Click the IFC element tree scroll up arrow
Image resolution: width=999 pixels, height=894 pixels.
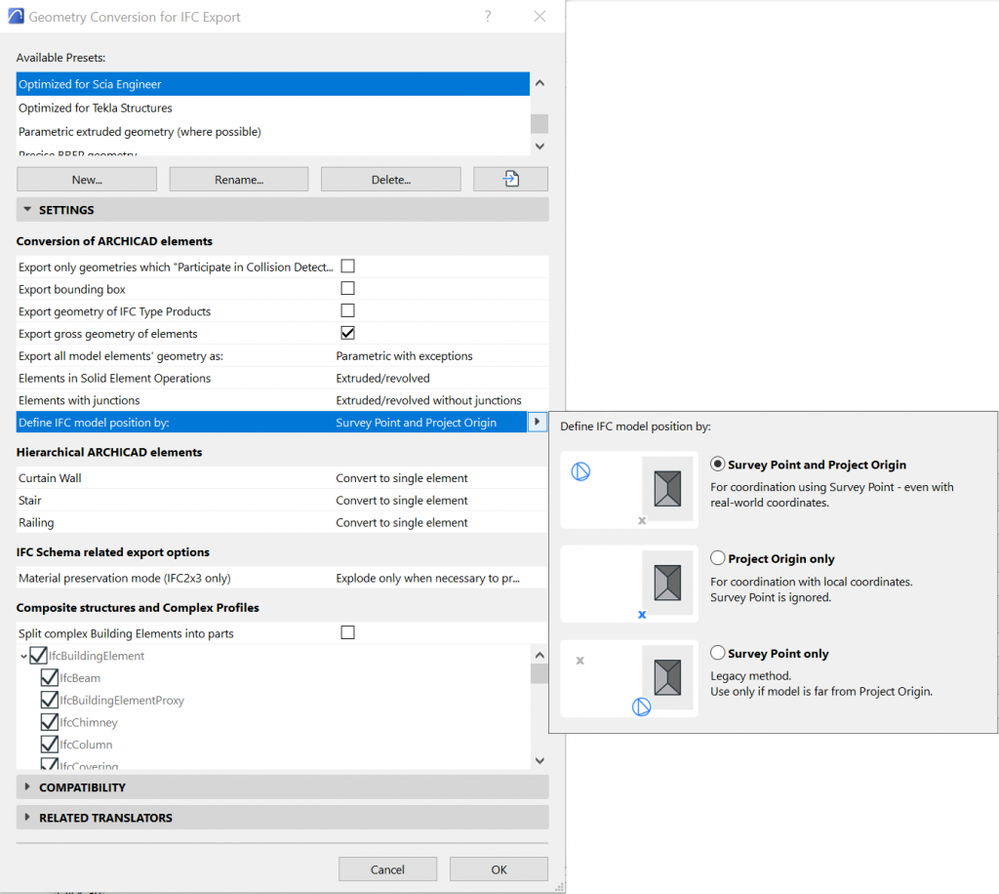click(x=540, y=655)
